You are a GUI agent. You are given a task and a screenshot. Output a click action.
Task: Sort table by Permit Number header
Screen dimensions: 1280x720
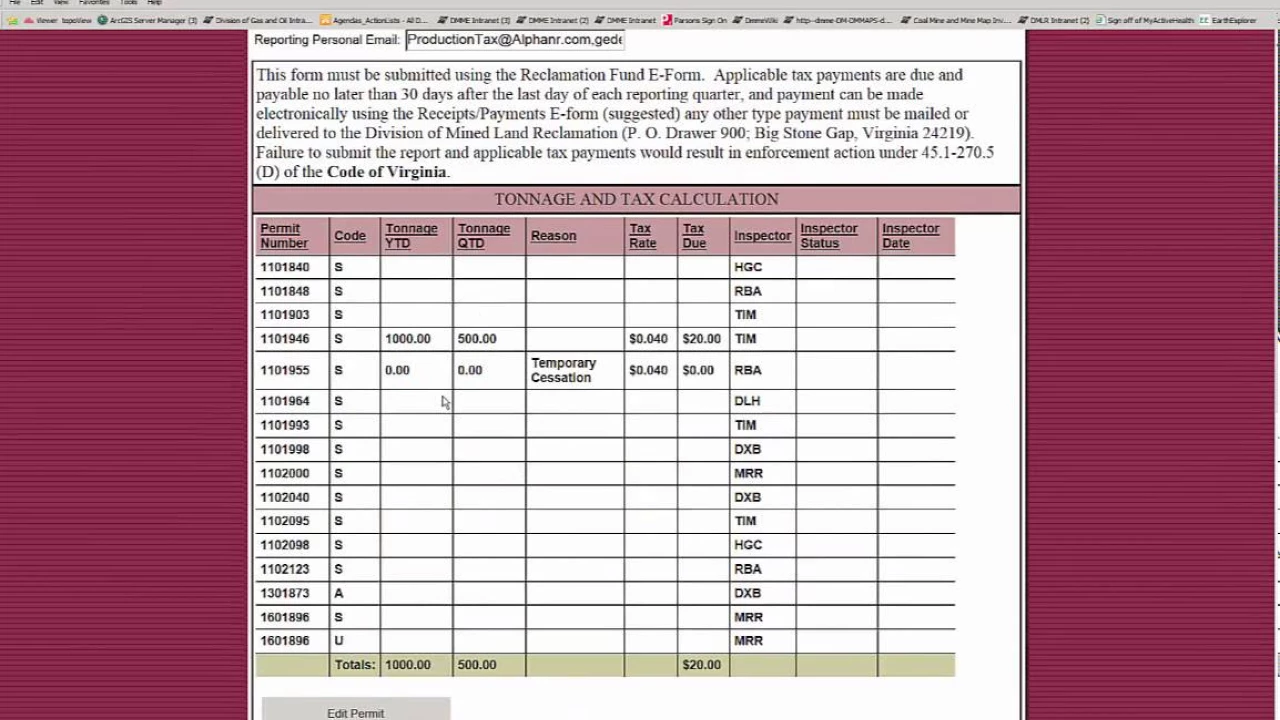tap(284, 236)
